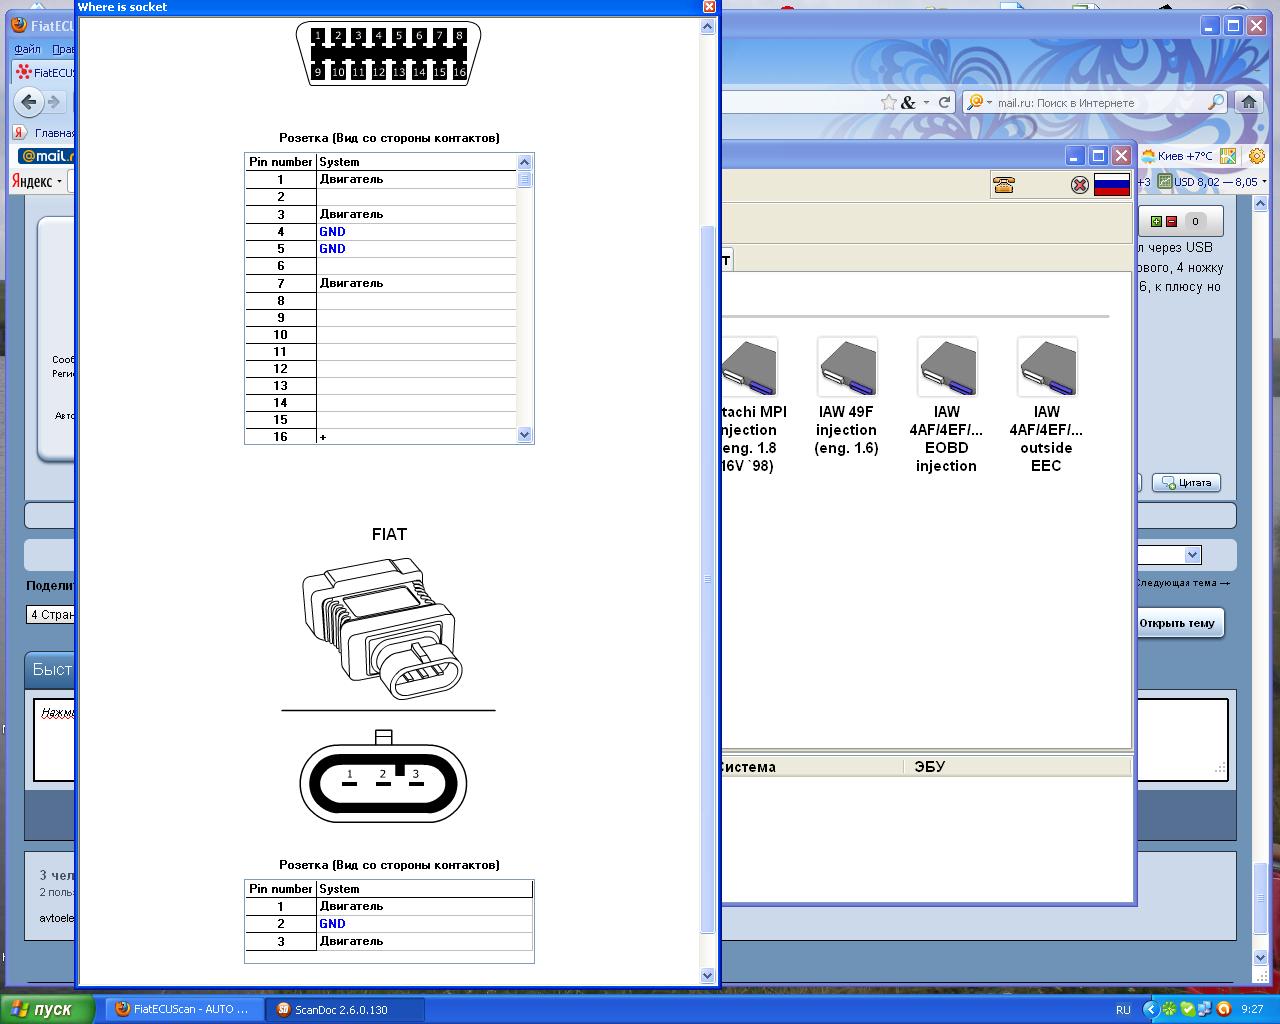Click the telephone icon in ScanDoc toolbar
Screen dimensions: 1280x1024
pyautogui.click(x=1004, y=185)
